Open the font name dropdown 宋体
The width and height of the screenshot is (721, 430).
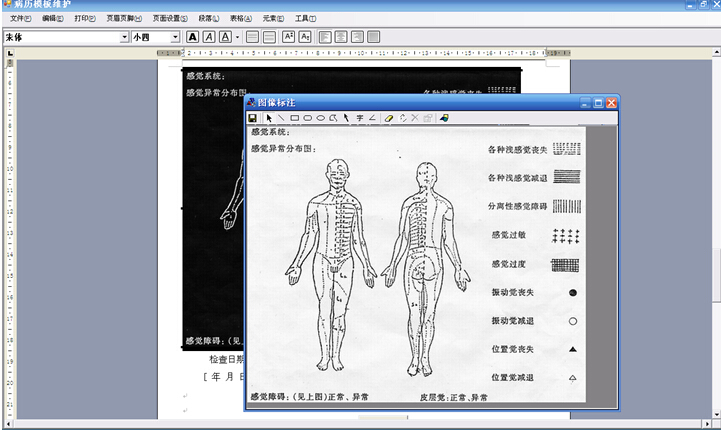124,37
